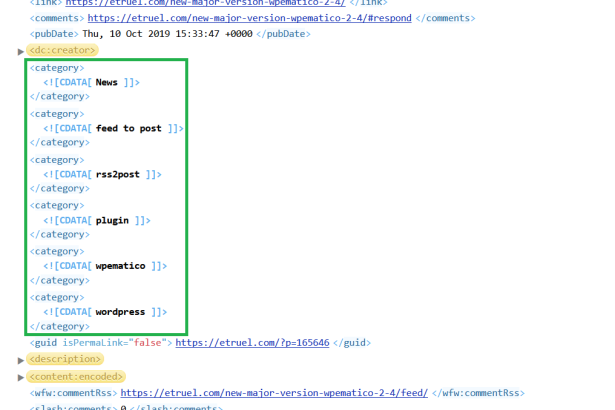Click the CDATA text rss2post
Screen dimensions: 615x410
118,174
